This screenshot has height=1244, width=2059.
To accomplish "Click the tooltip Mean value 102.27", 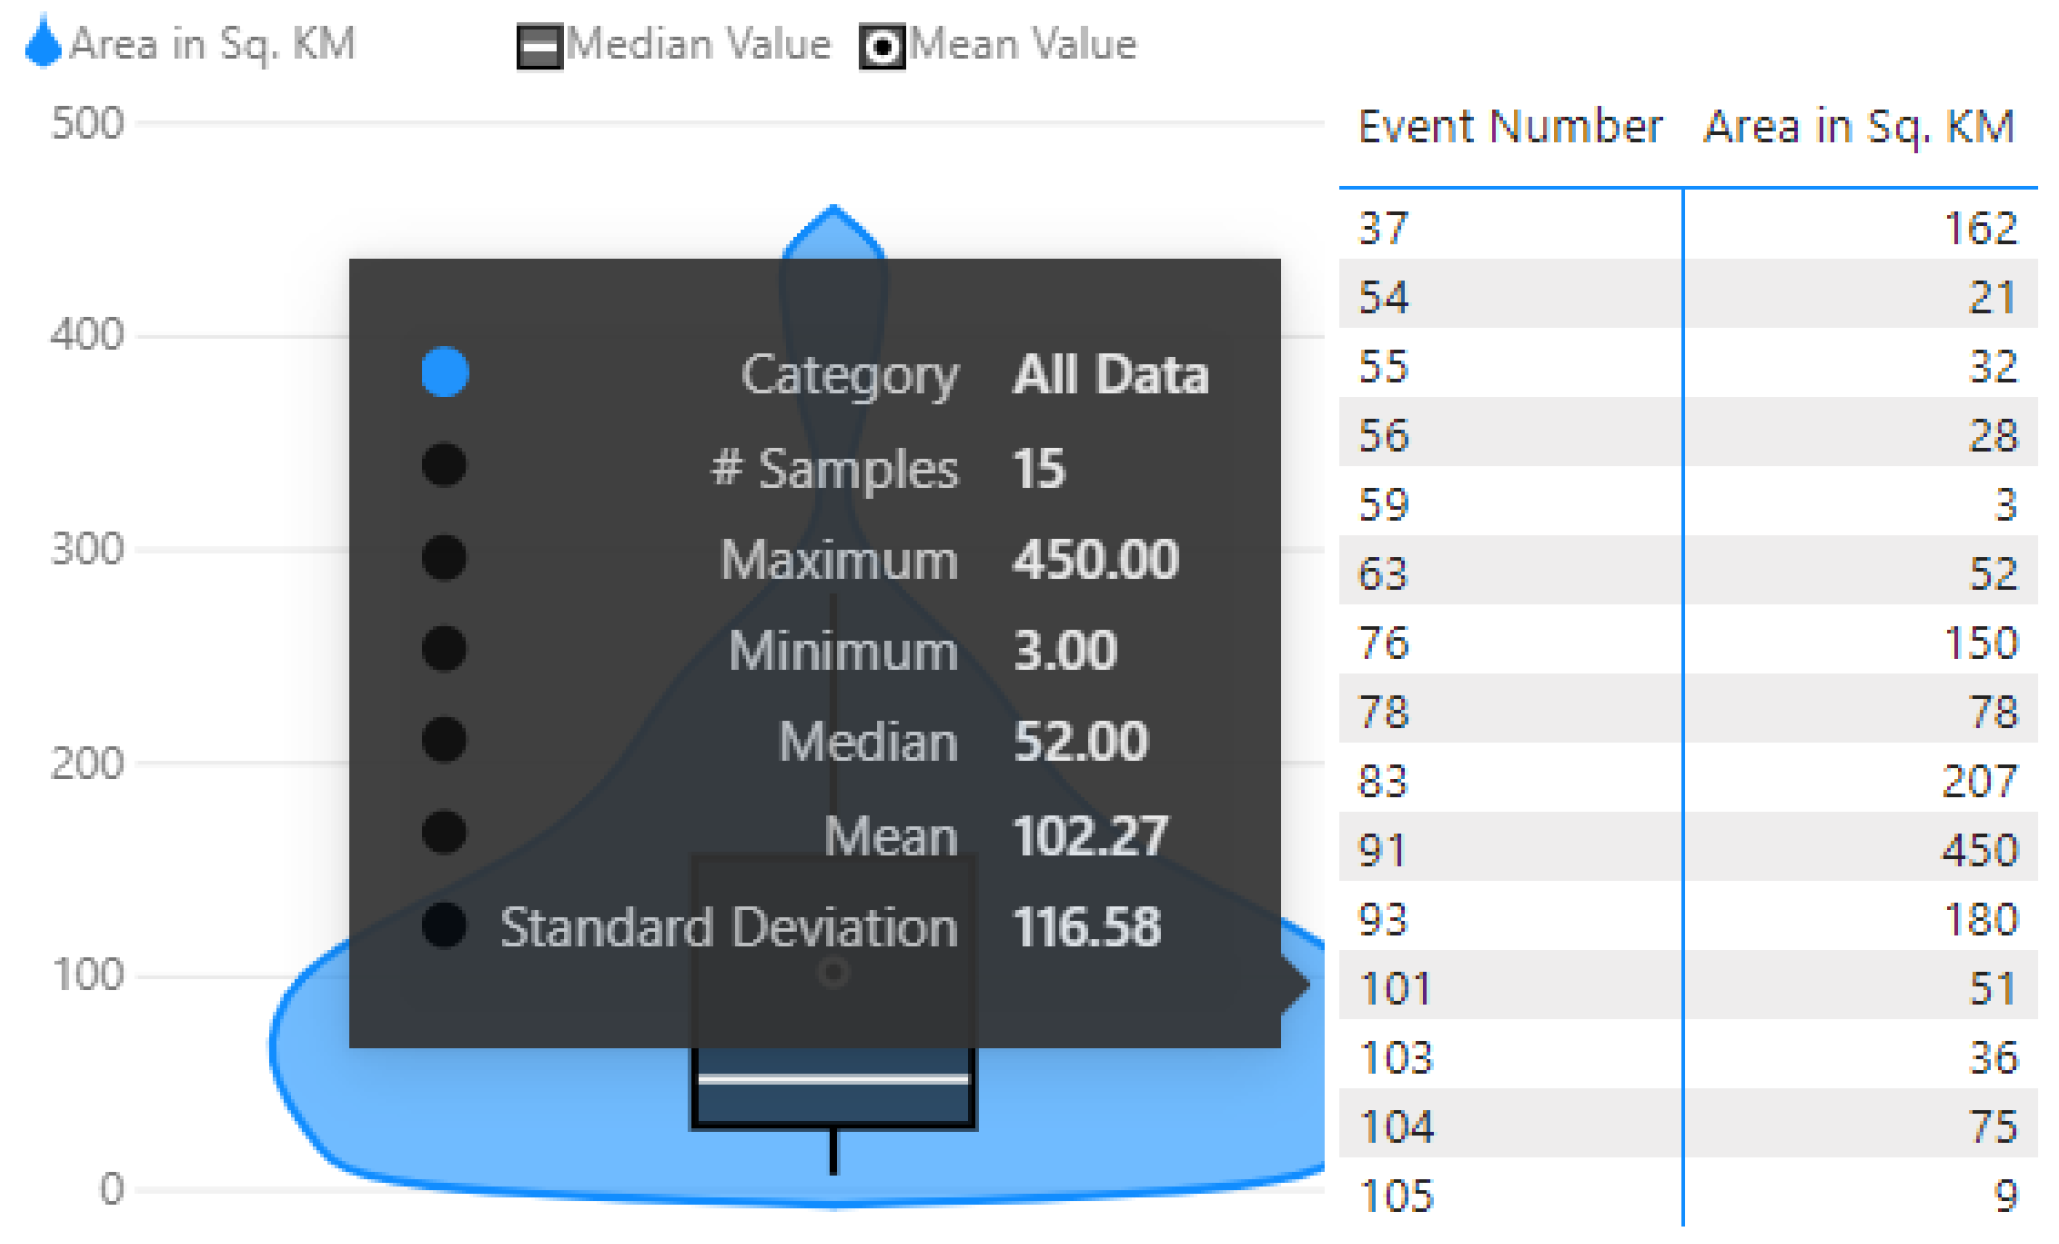I will pyautogui.click(x=1089, y=835).
